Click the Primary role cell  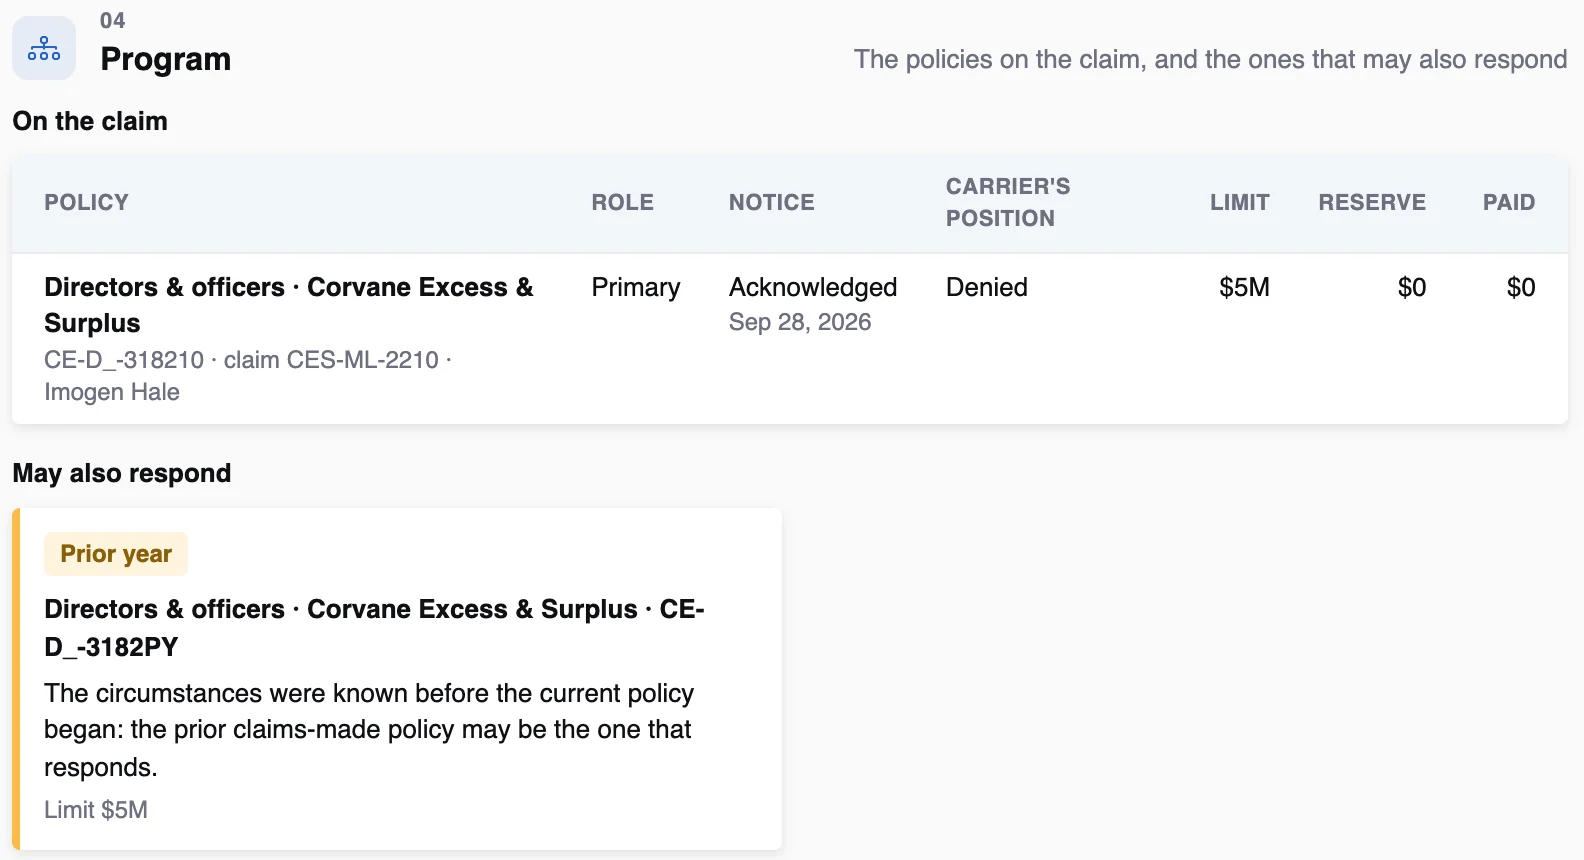point(636,287)
